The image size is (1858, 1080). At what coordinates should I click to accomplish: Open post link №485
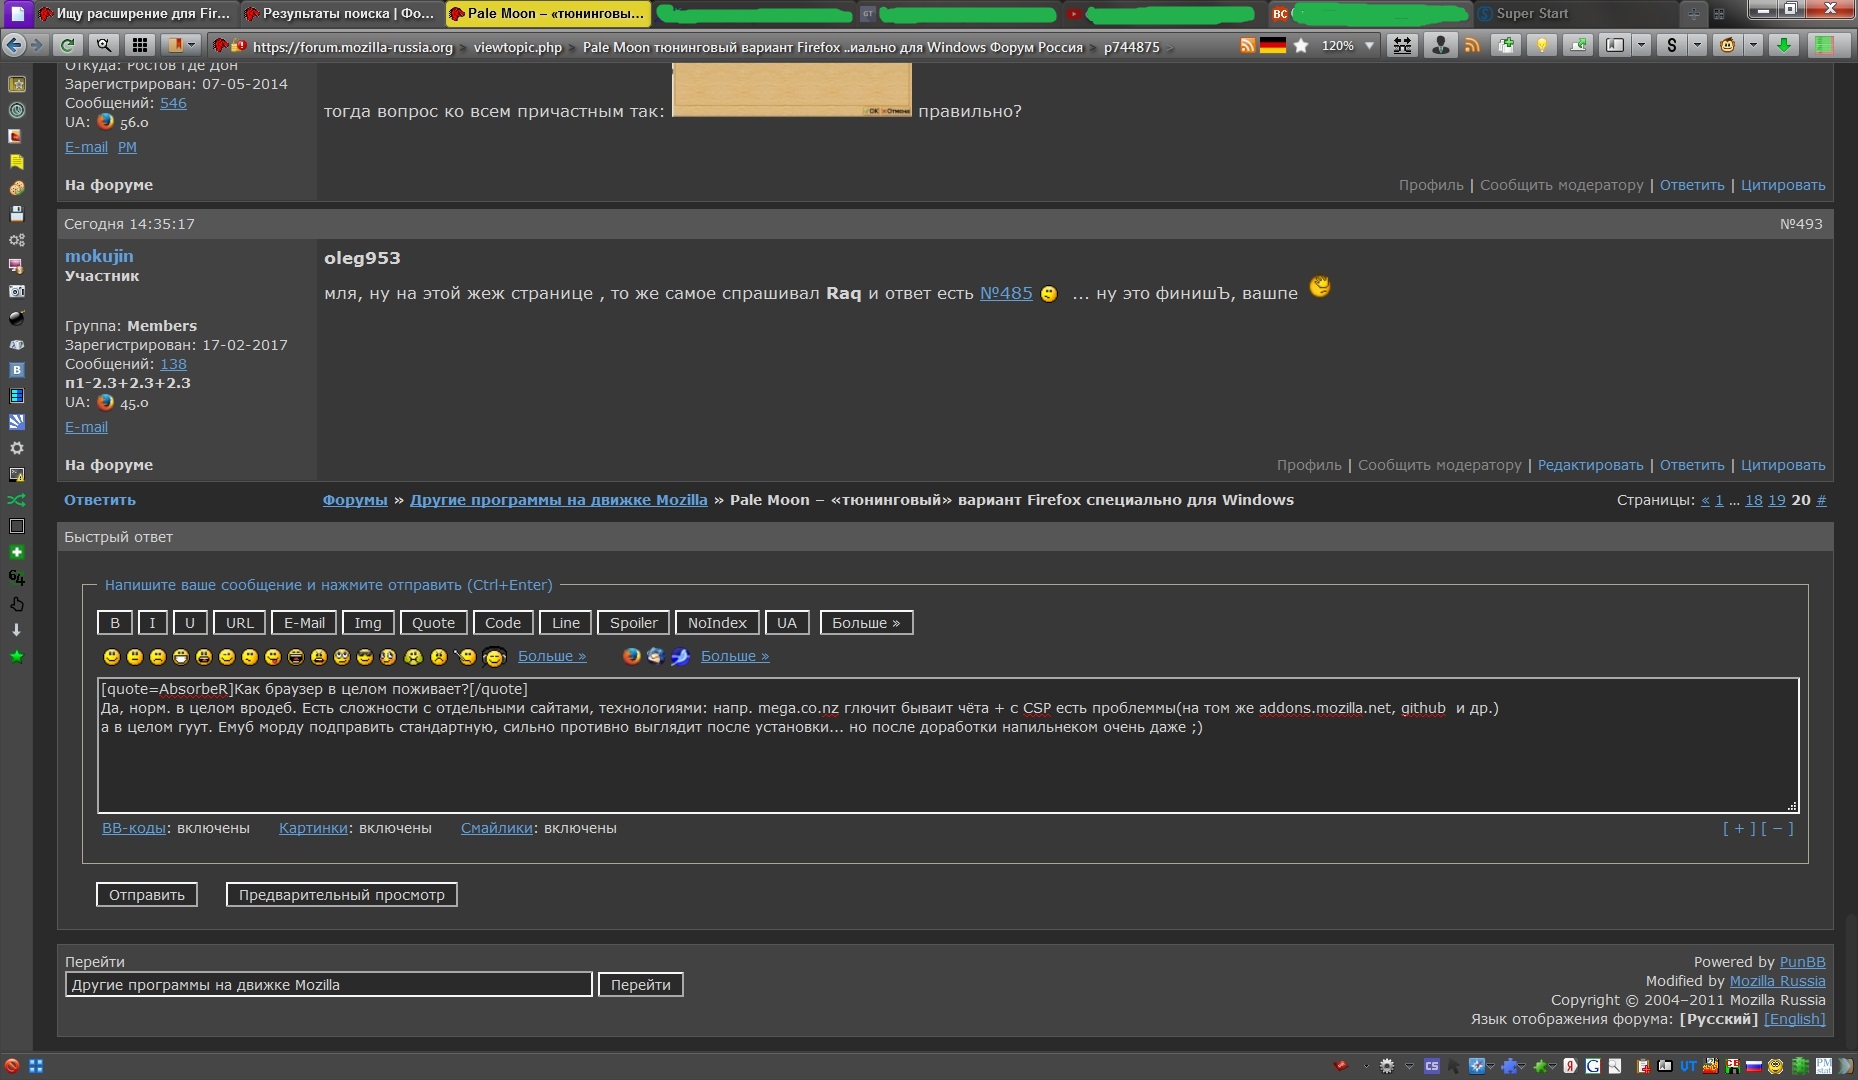pos(1006,293)
